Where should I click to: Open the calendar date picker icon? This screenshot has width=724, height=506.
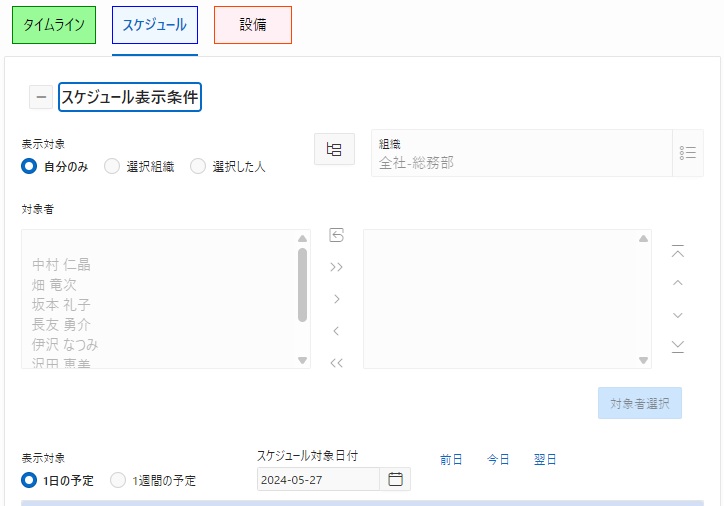pyautogui.click(x=395, y=479)
